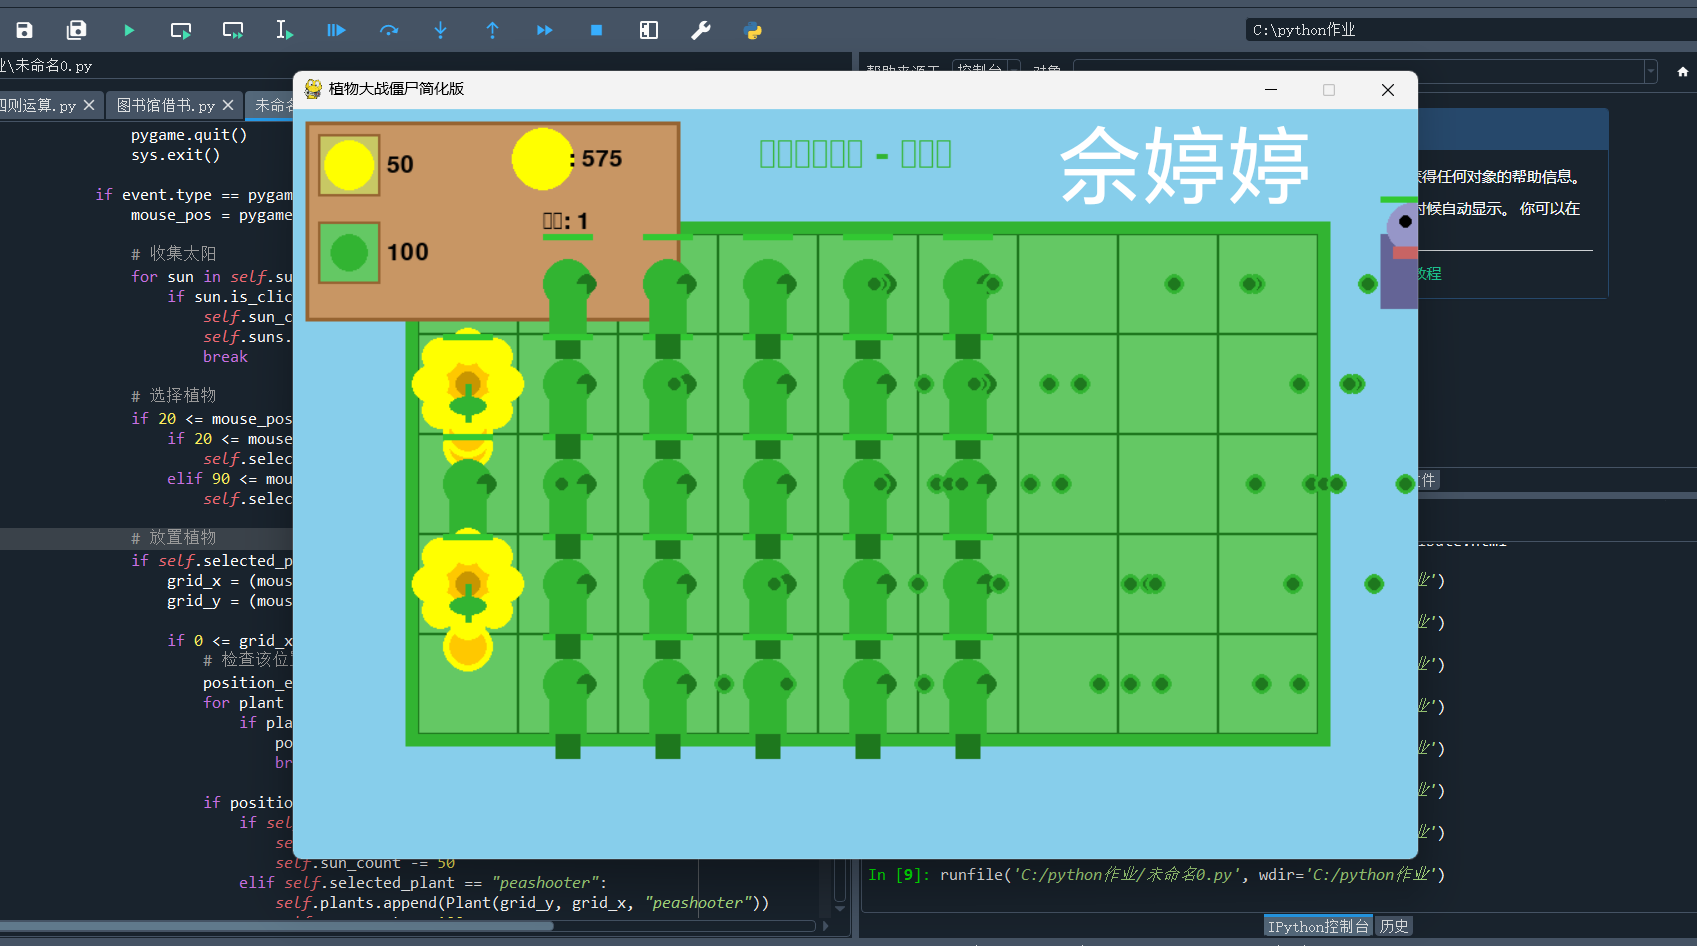Click the yellow sun counter icon
This screenshot has height=946, width=1697.
[x=542, y=158]
